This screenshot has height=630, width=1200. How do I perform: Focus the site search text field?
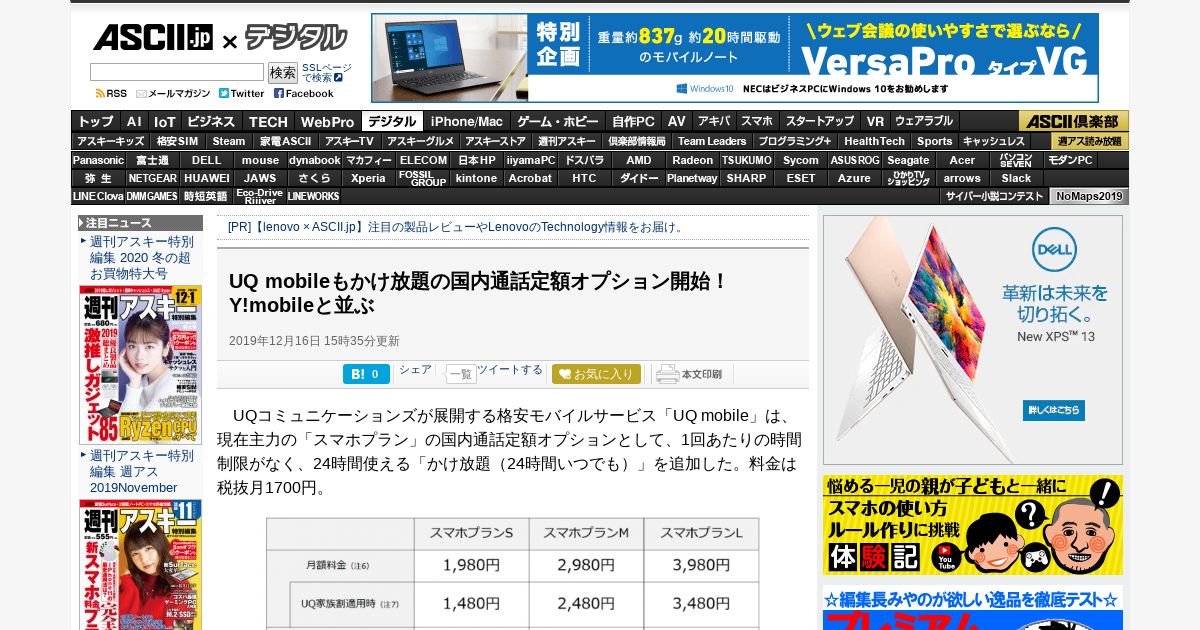pos(177,72)
